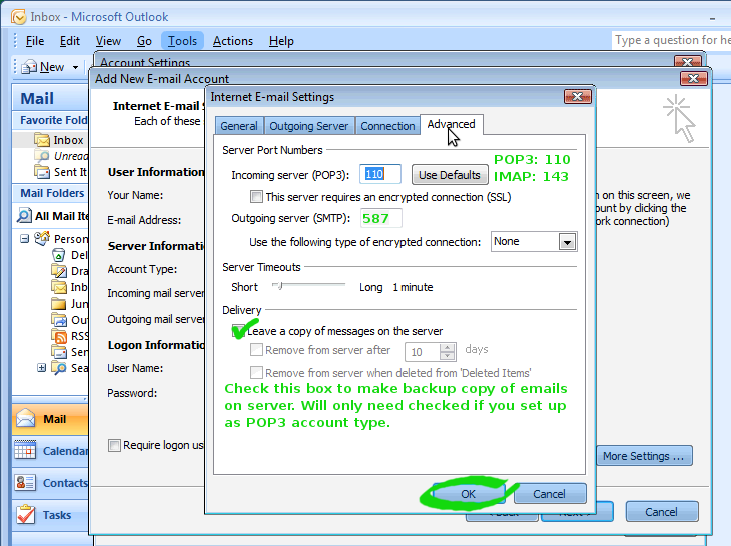Open the Outbox folder icon

tap(59, 320)
